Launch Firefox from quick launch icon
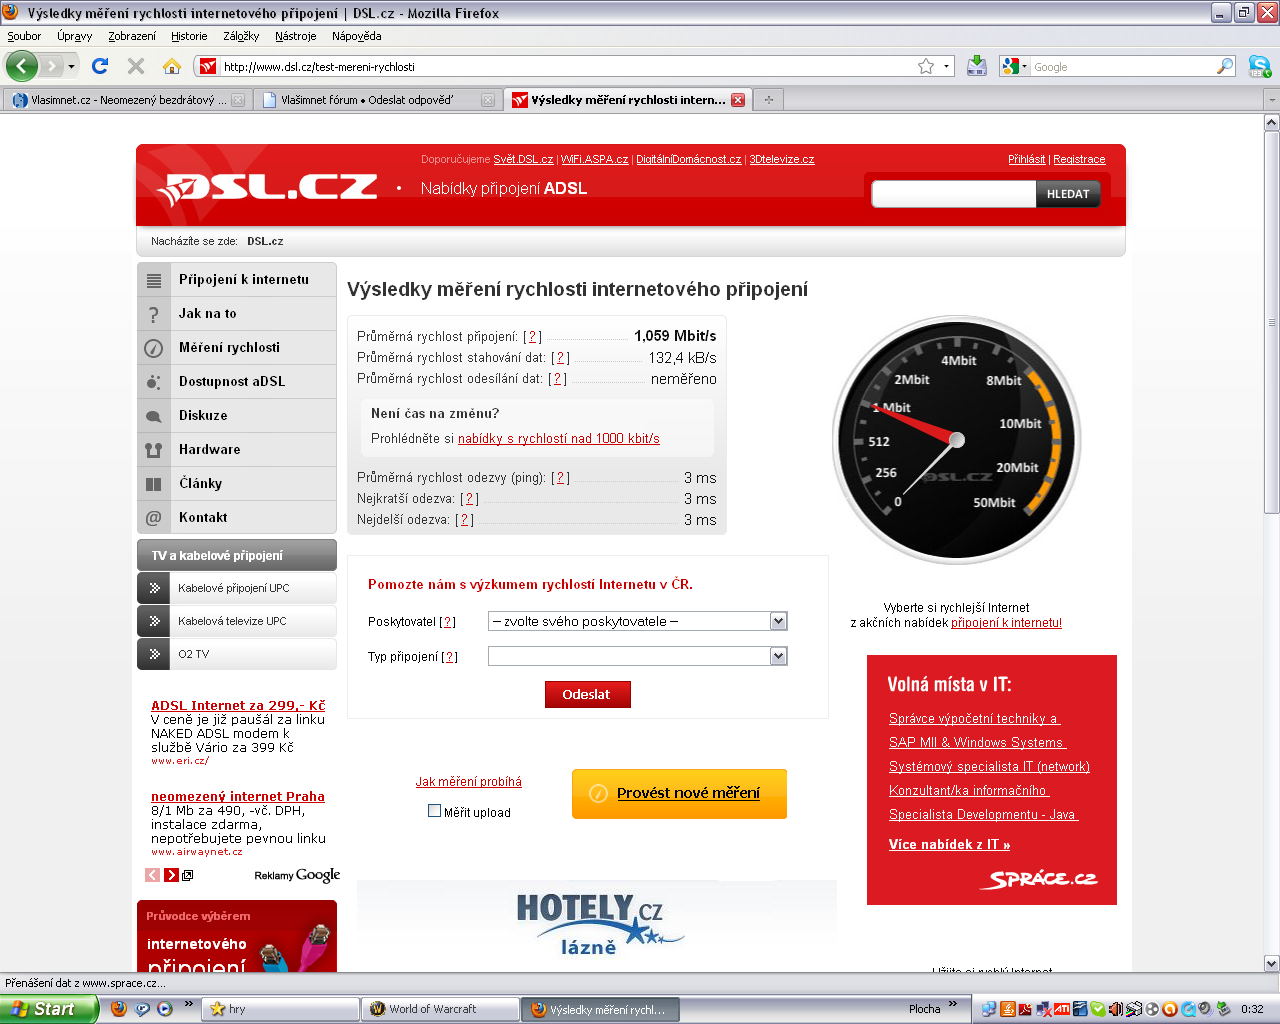This screenshot has width=1280, height=1024. 118,1009
